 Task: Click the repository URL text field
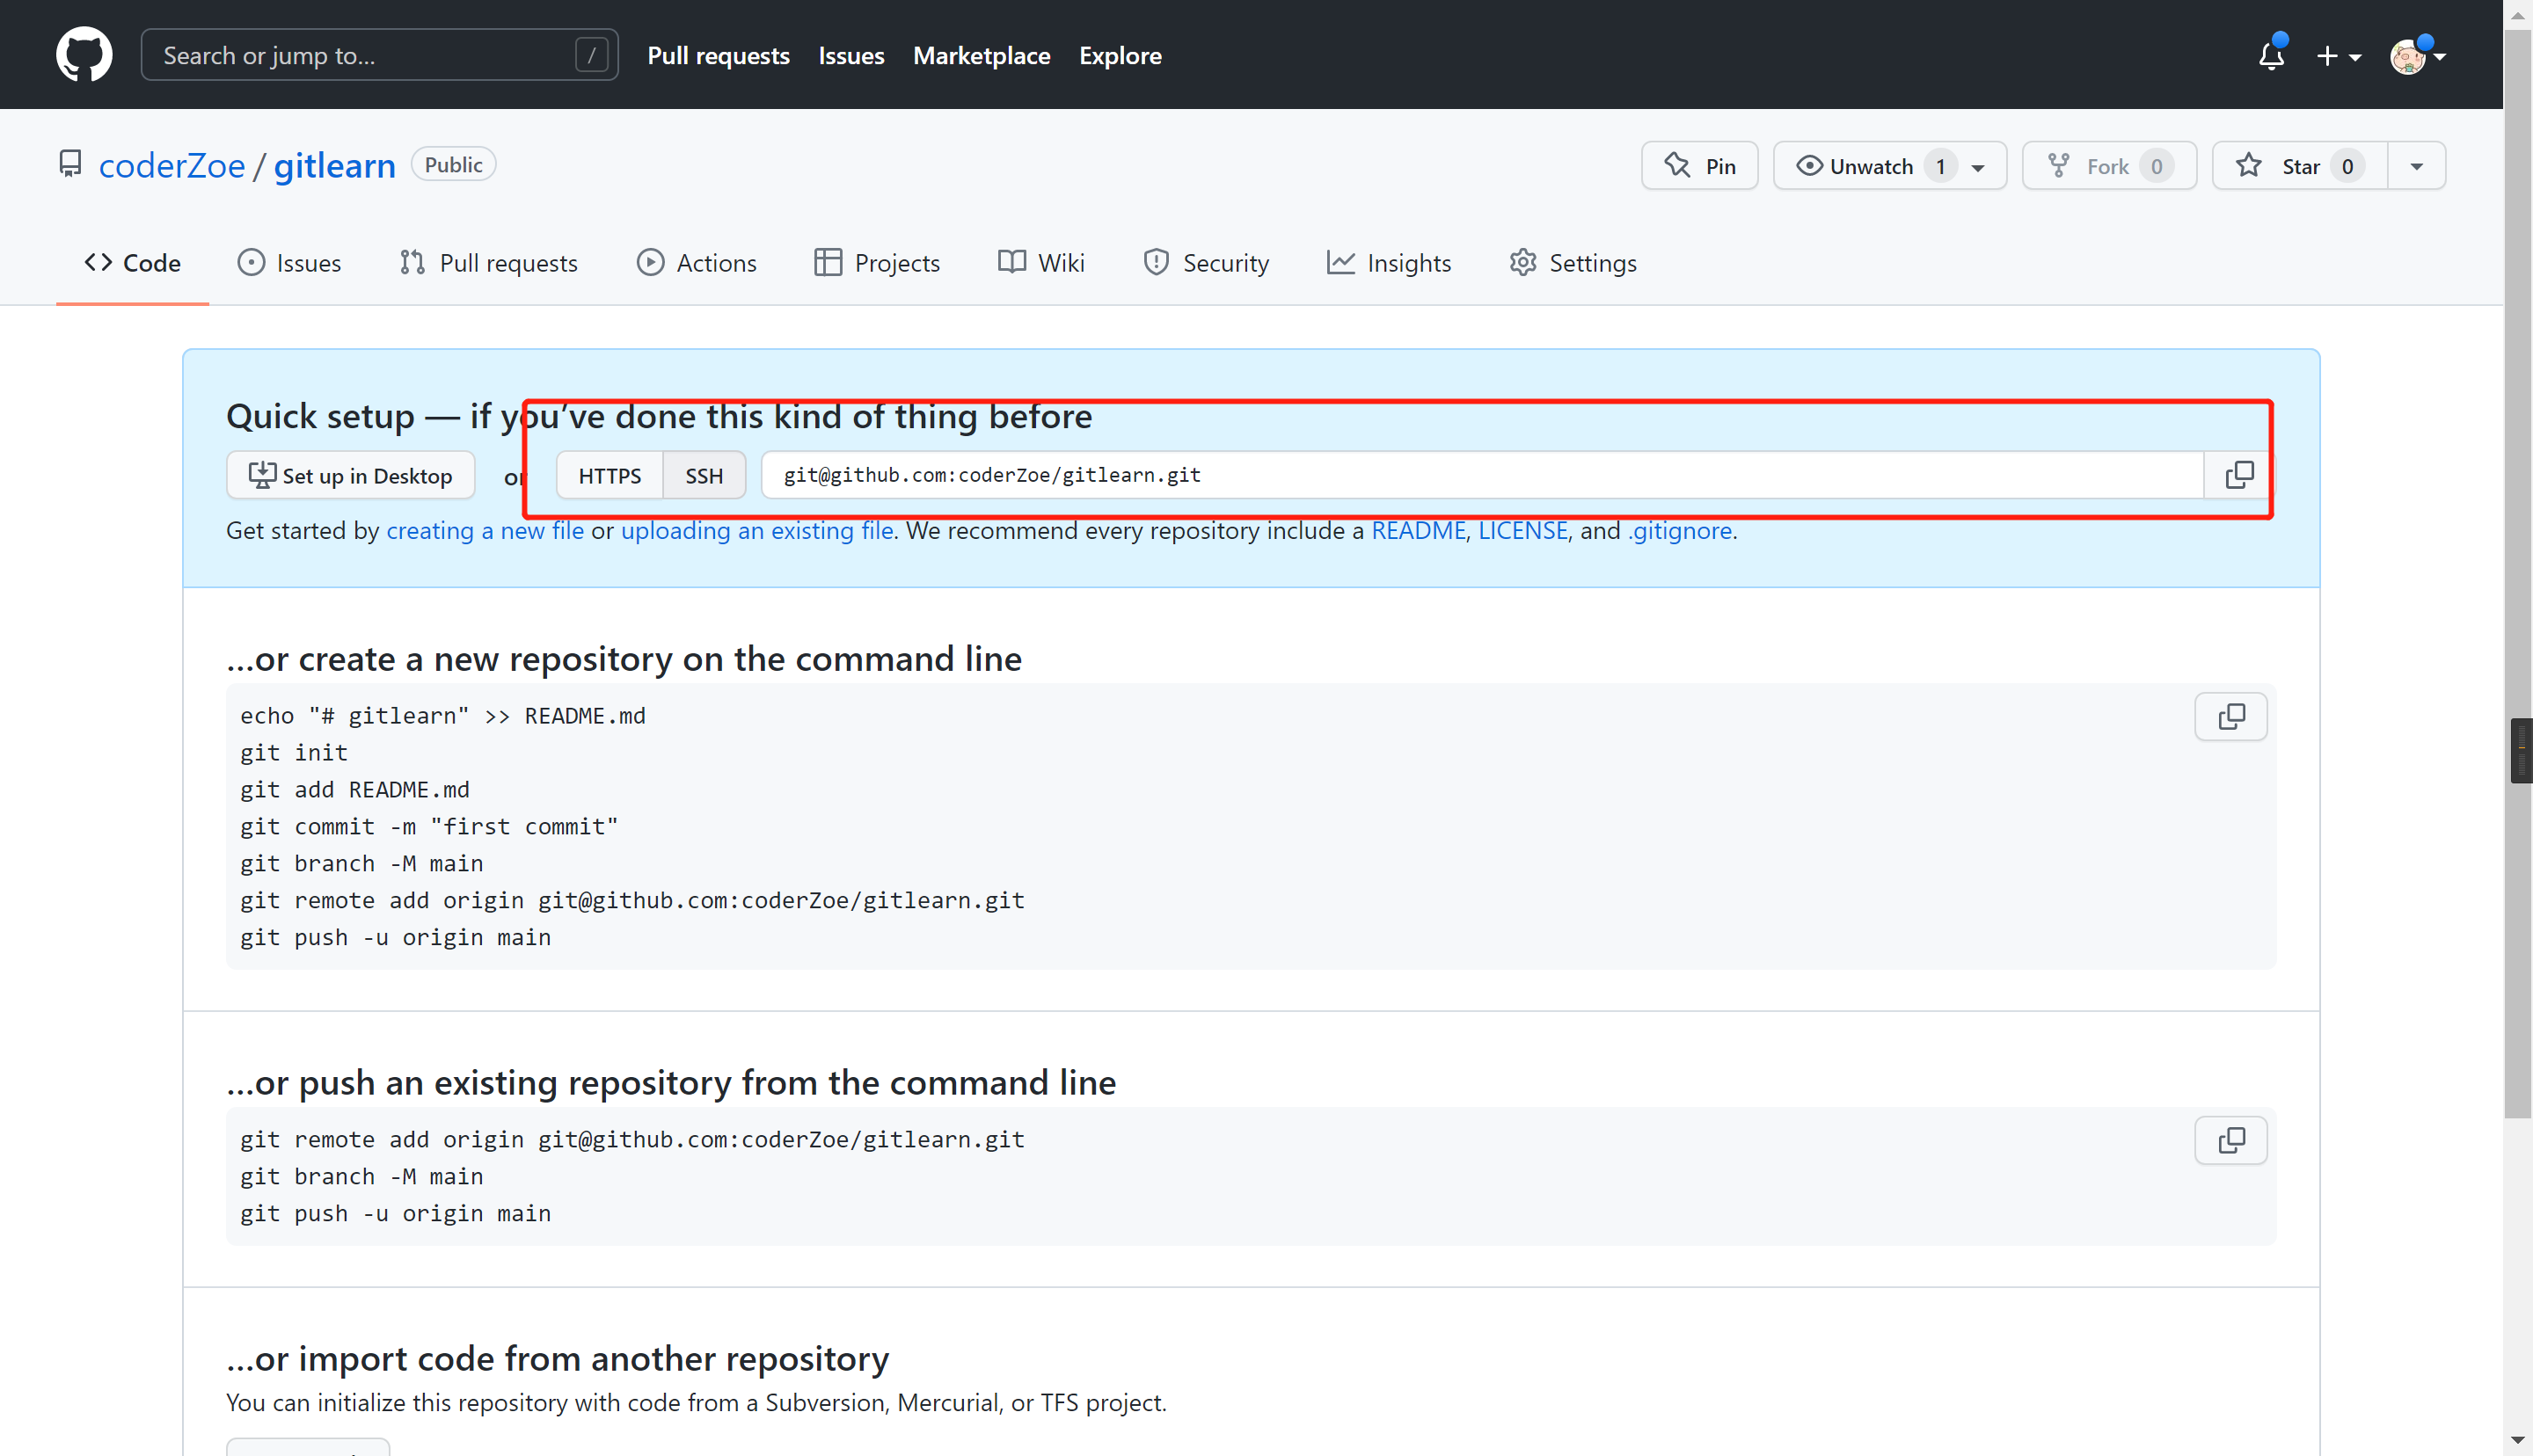[1482, 475]
